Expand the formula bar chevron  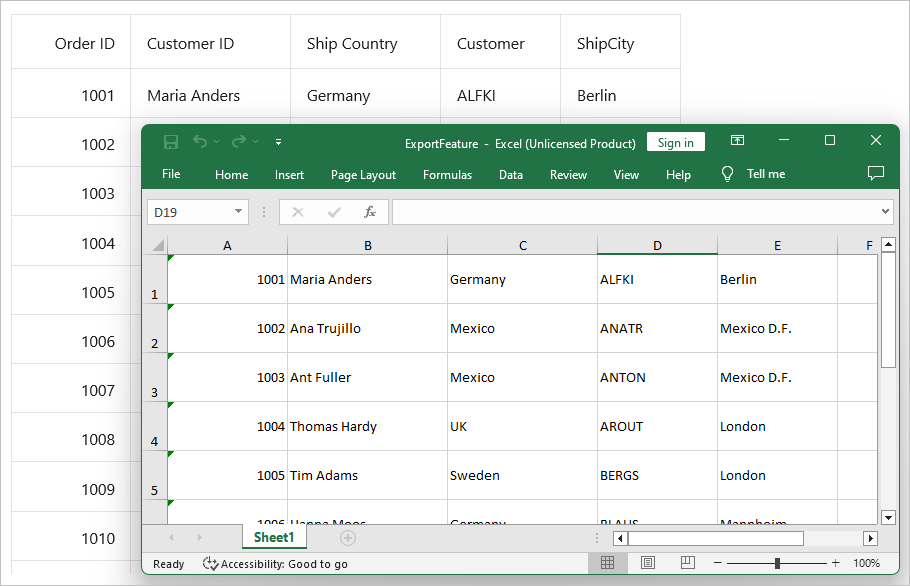tap(884, 212)
